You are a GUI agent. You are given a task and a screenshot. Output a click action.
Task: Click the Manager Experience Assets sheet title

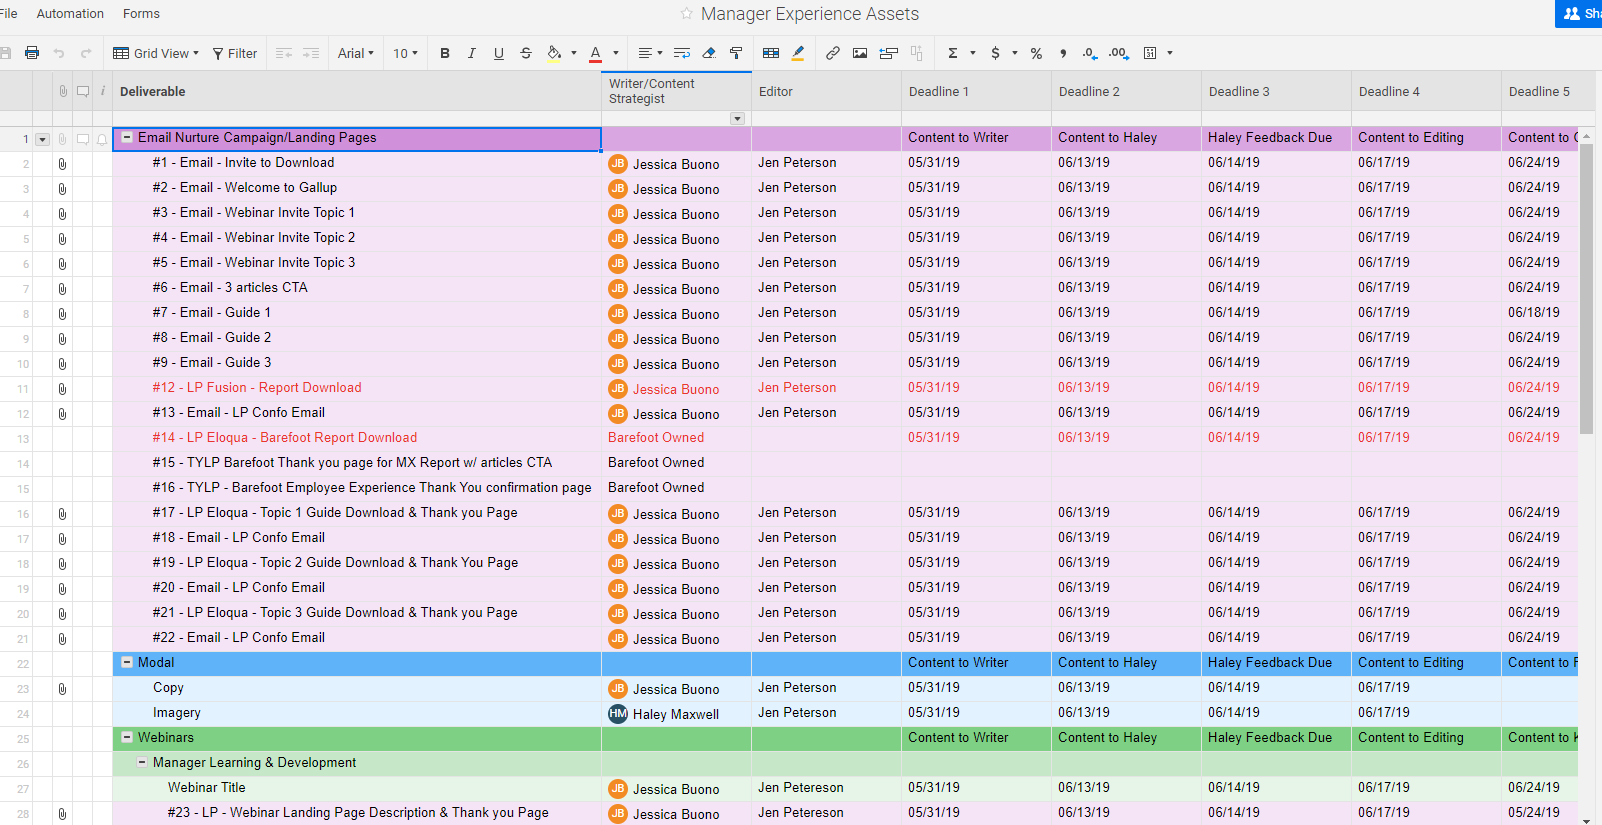click(810, 14)
